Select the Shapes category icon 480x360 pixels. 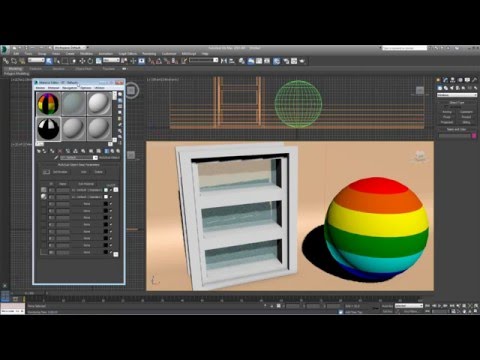(x=446, y=88)
